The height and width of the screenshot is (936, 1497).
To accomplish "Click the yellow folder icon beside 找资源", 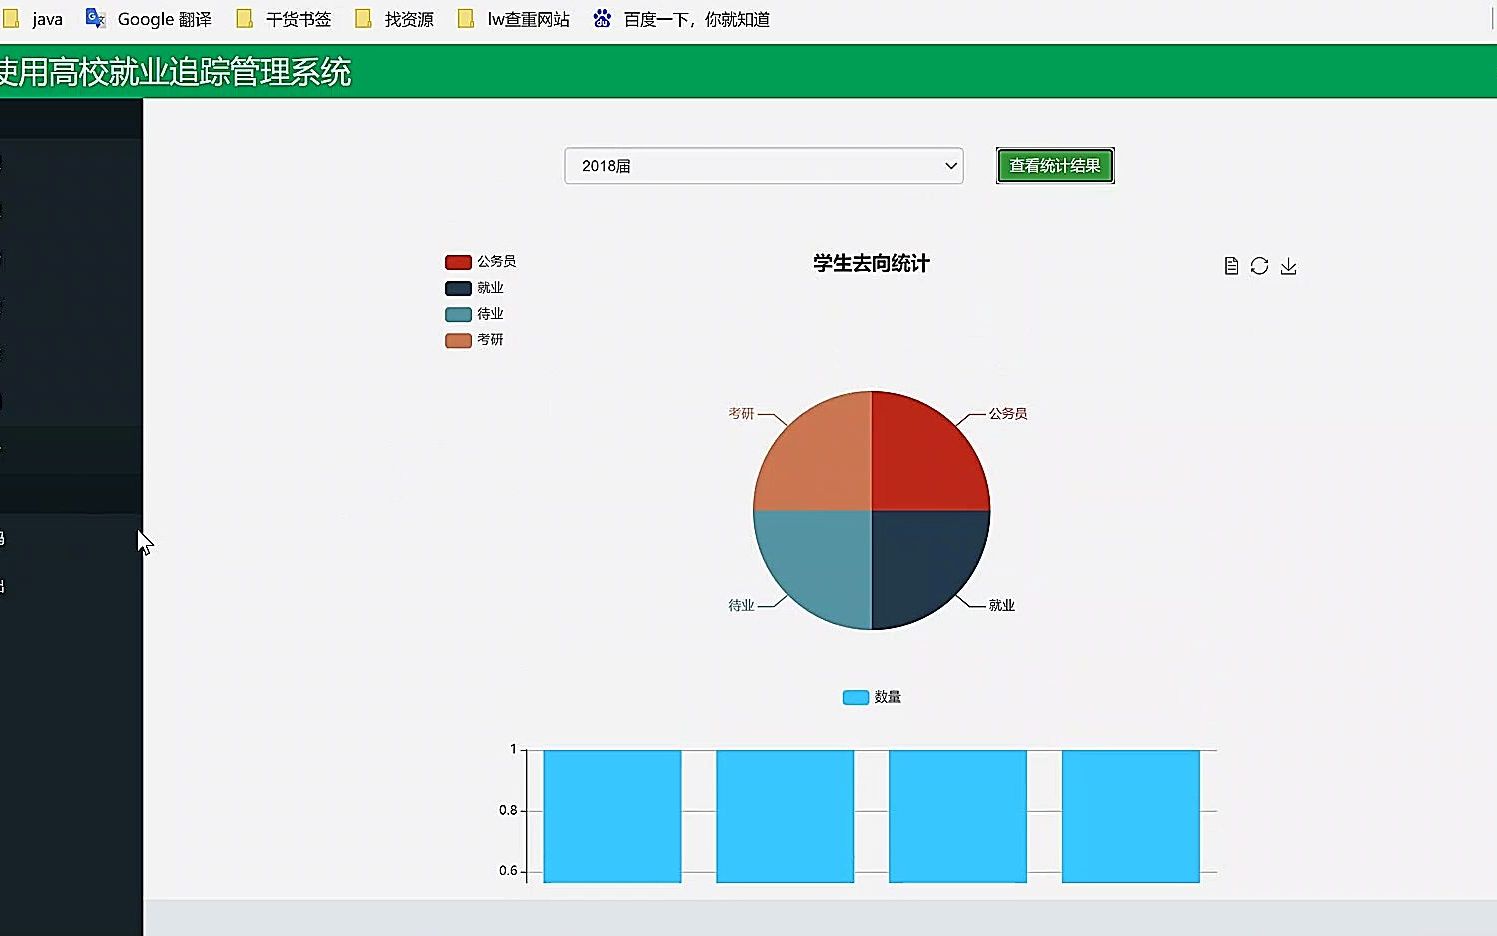I will click(x=363, y=18).
